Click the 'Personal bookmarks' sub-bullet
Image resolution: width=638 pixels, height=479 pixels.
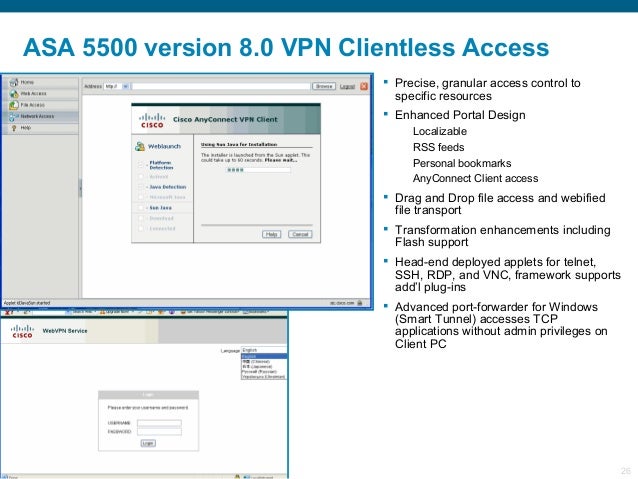click(x=462, y=163)
